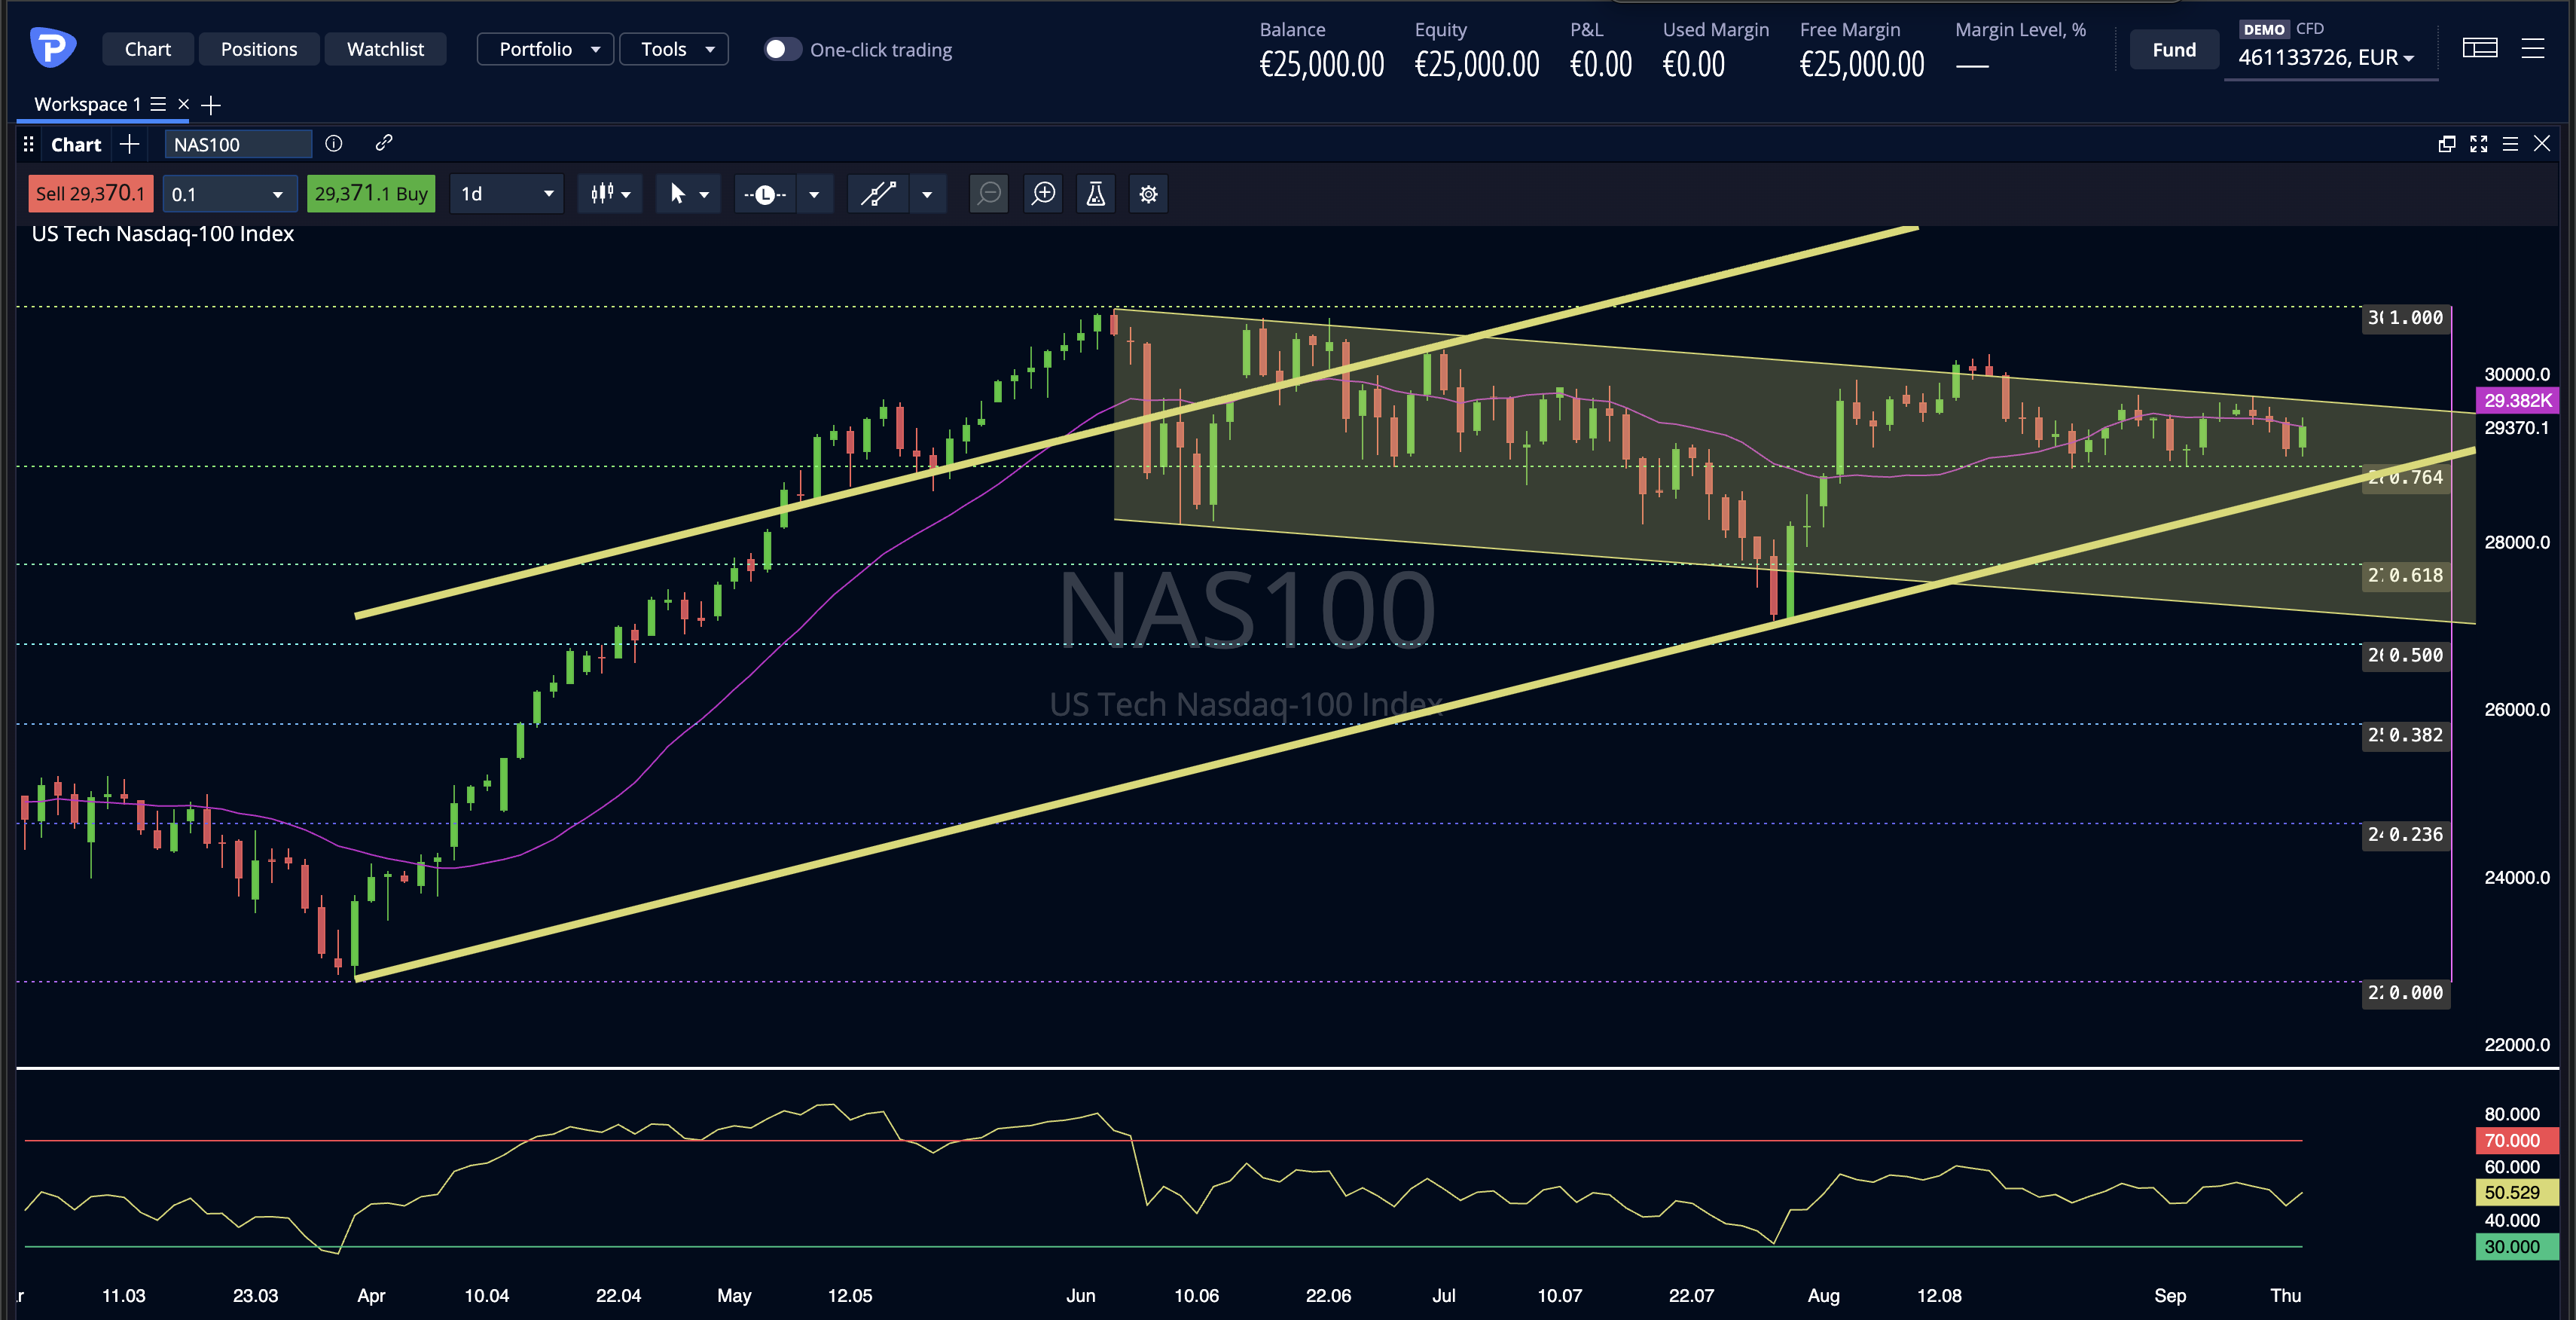The width and height of the screenshot is (2576, 1320).
Task: Click the Fibonacci 0.000 level label
Action: (2405, 993)
